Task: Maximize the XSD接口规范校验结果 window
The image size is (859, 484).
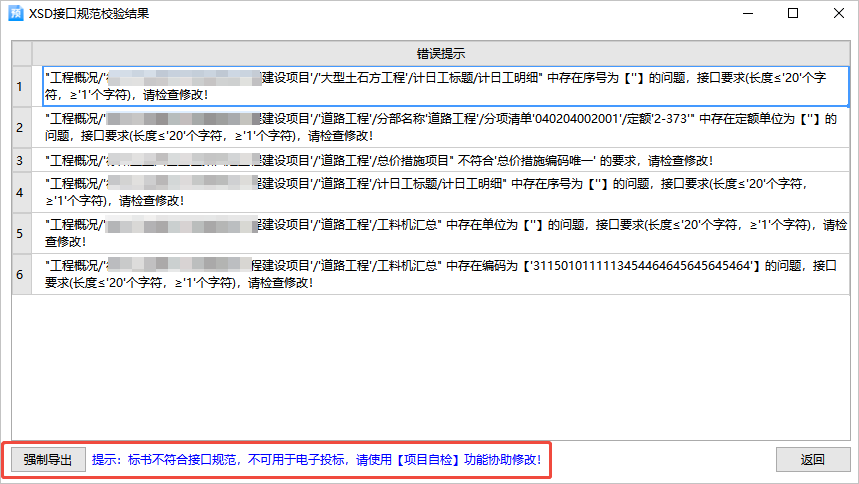Action: coord(793,14)
